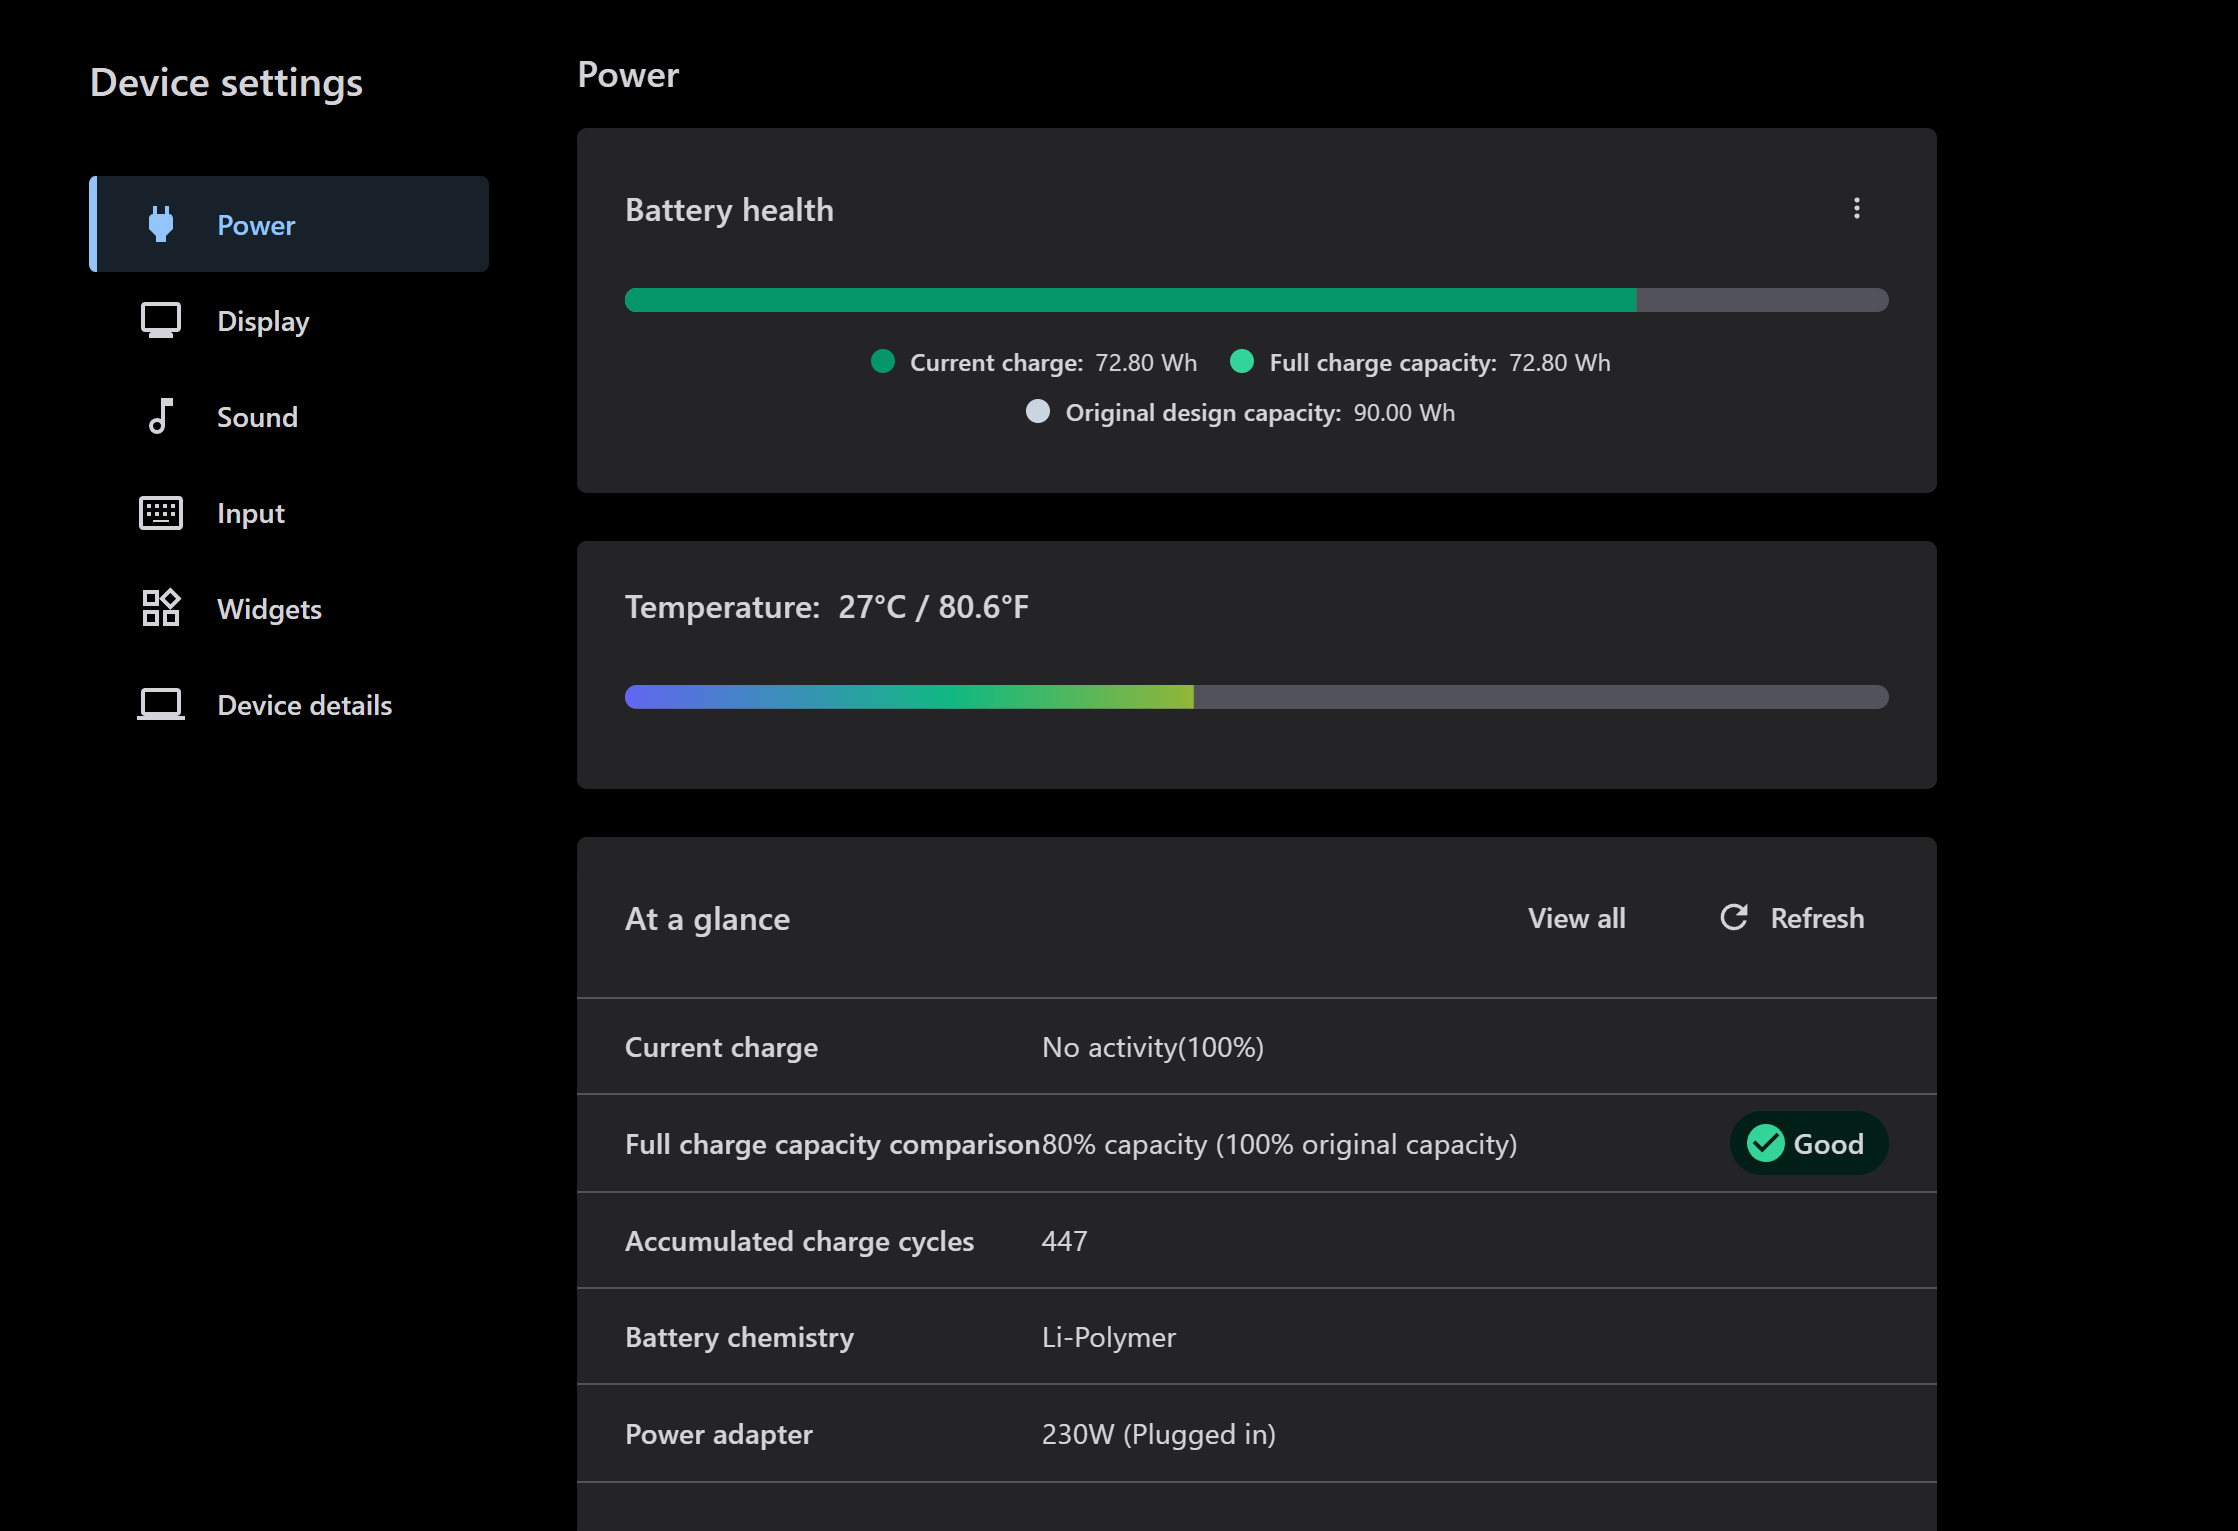
Task: Click the Original design capacity legend dot
Action: (1038, 412)
